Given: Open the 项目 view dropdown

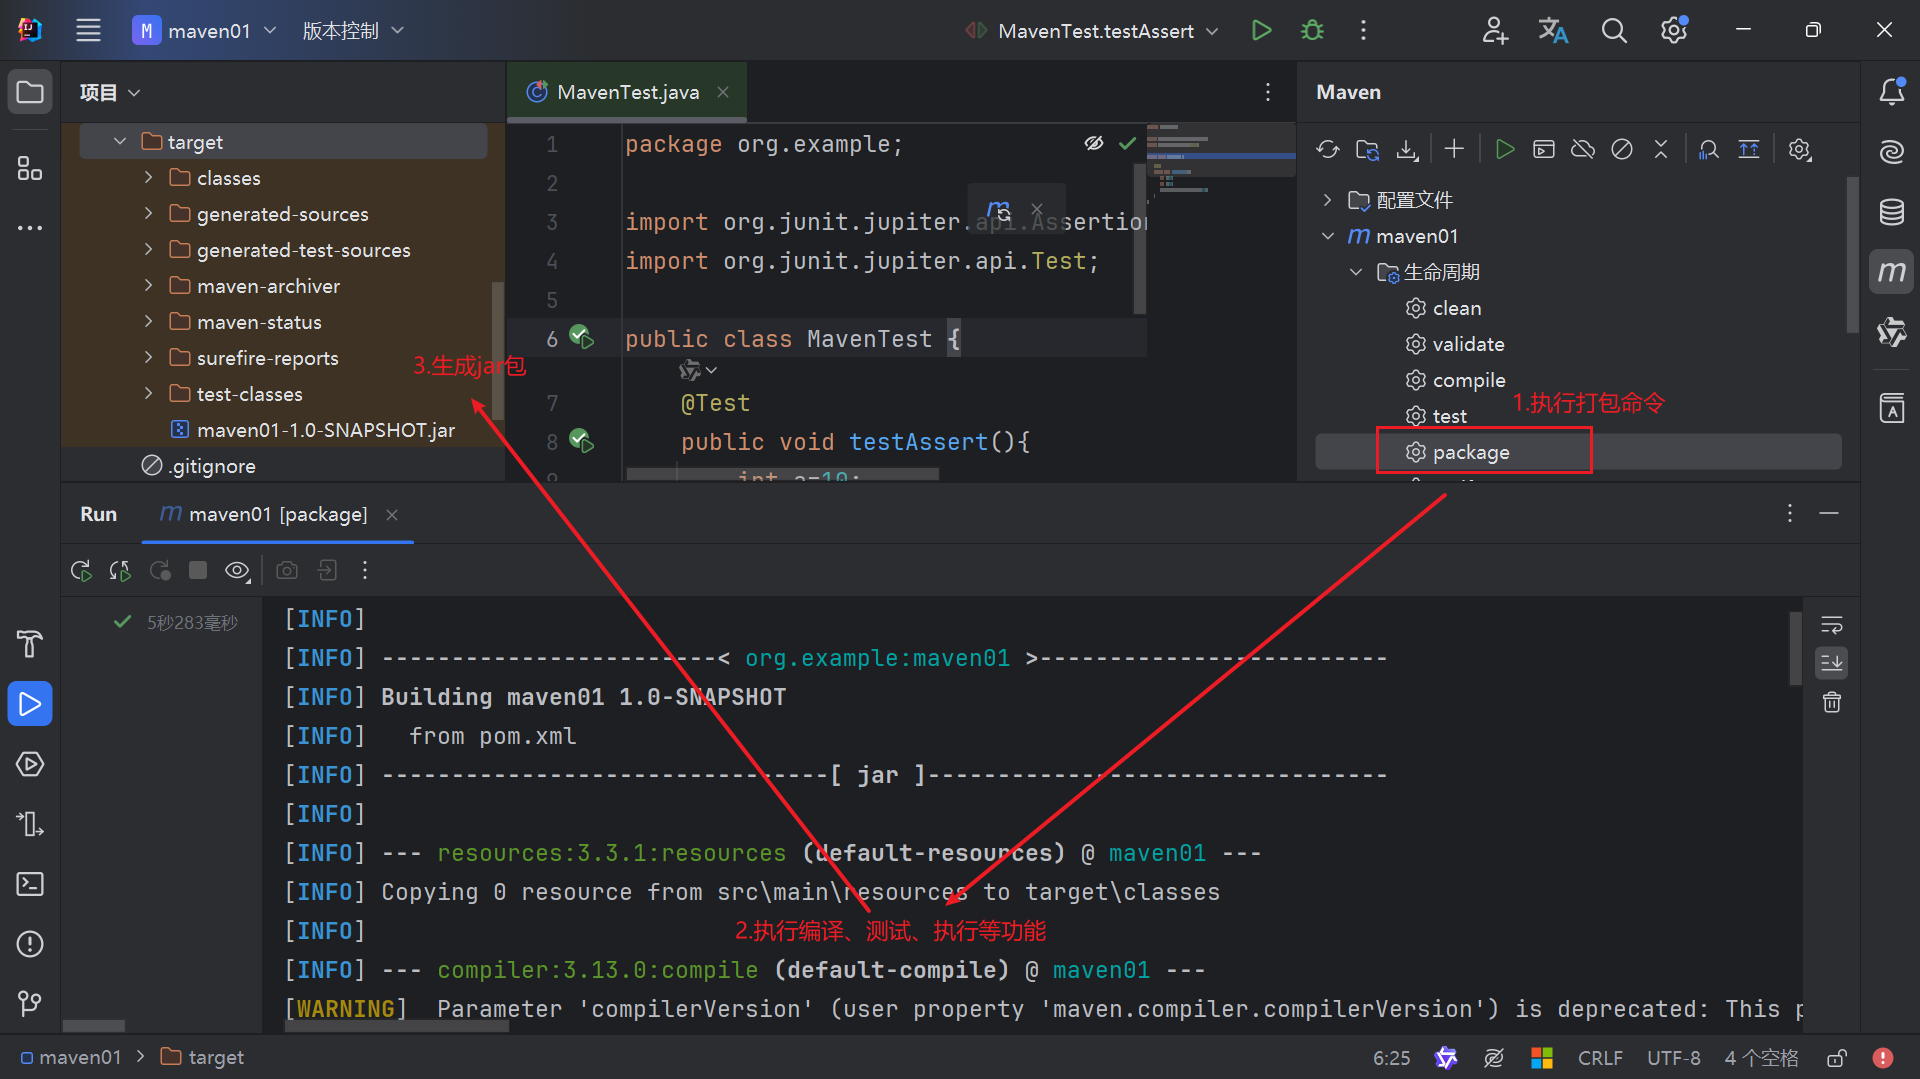Looking at the screenshot, I should pos(110,92).
